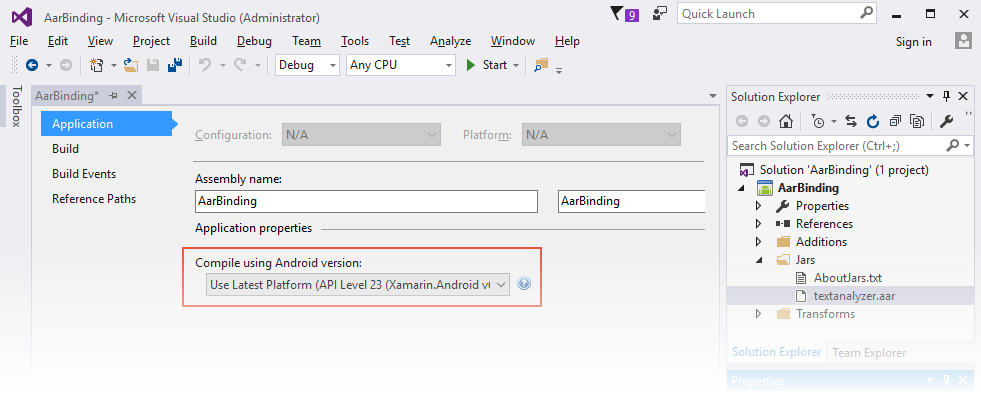Click the Save All toolbar icon
This screenshot has width=981, height=396.
point(175,65)
